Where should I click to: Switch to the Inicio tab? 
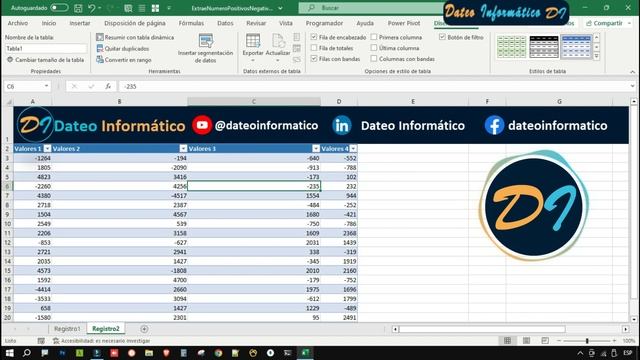49,23
